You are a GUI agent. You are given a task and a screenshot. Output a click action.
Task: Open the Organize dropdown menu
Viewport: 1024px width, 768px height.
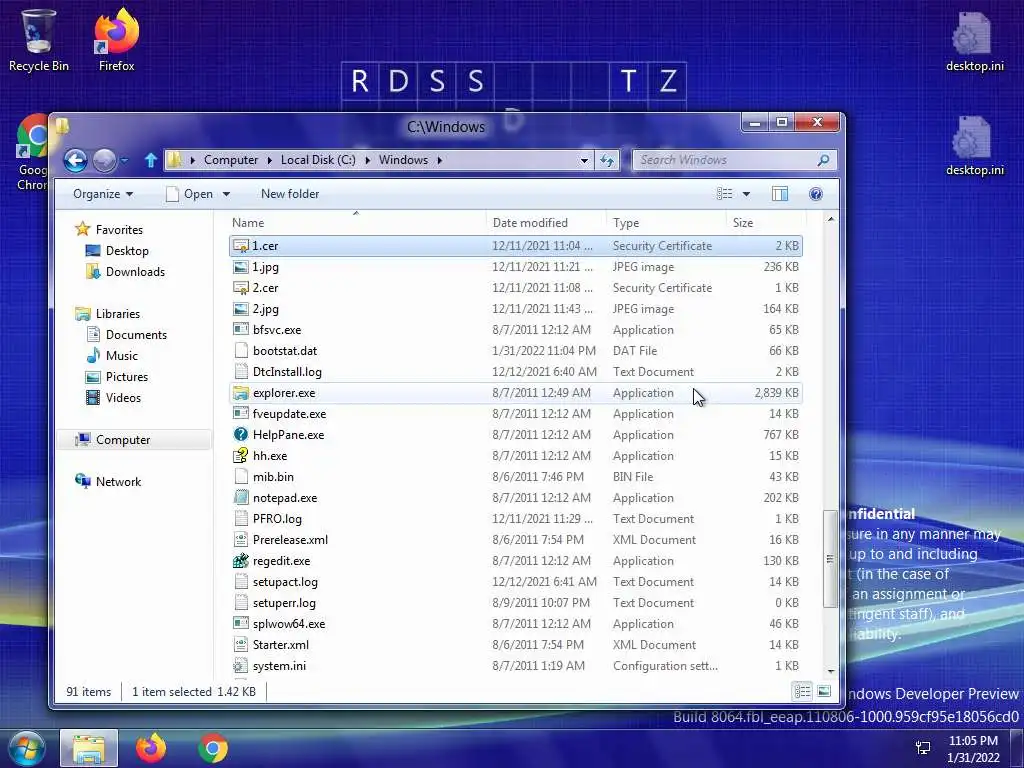click(x=103, y=194)
